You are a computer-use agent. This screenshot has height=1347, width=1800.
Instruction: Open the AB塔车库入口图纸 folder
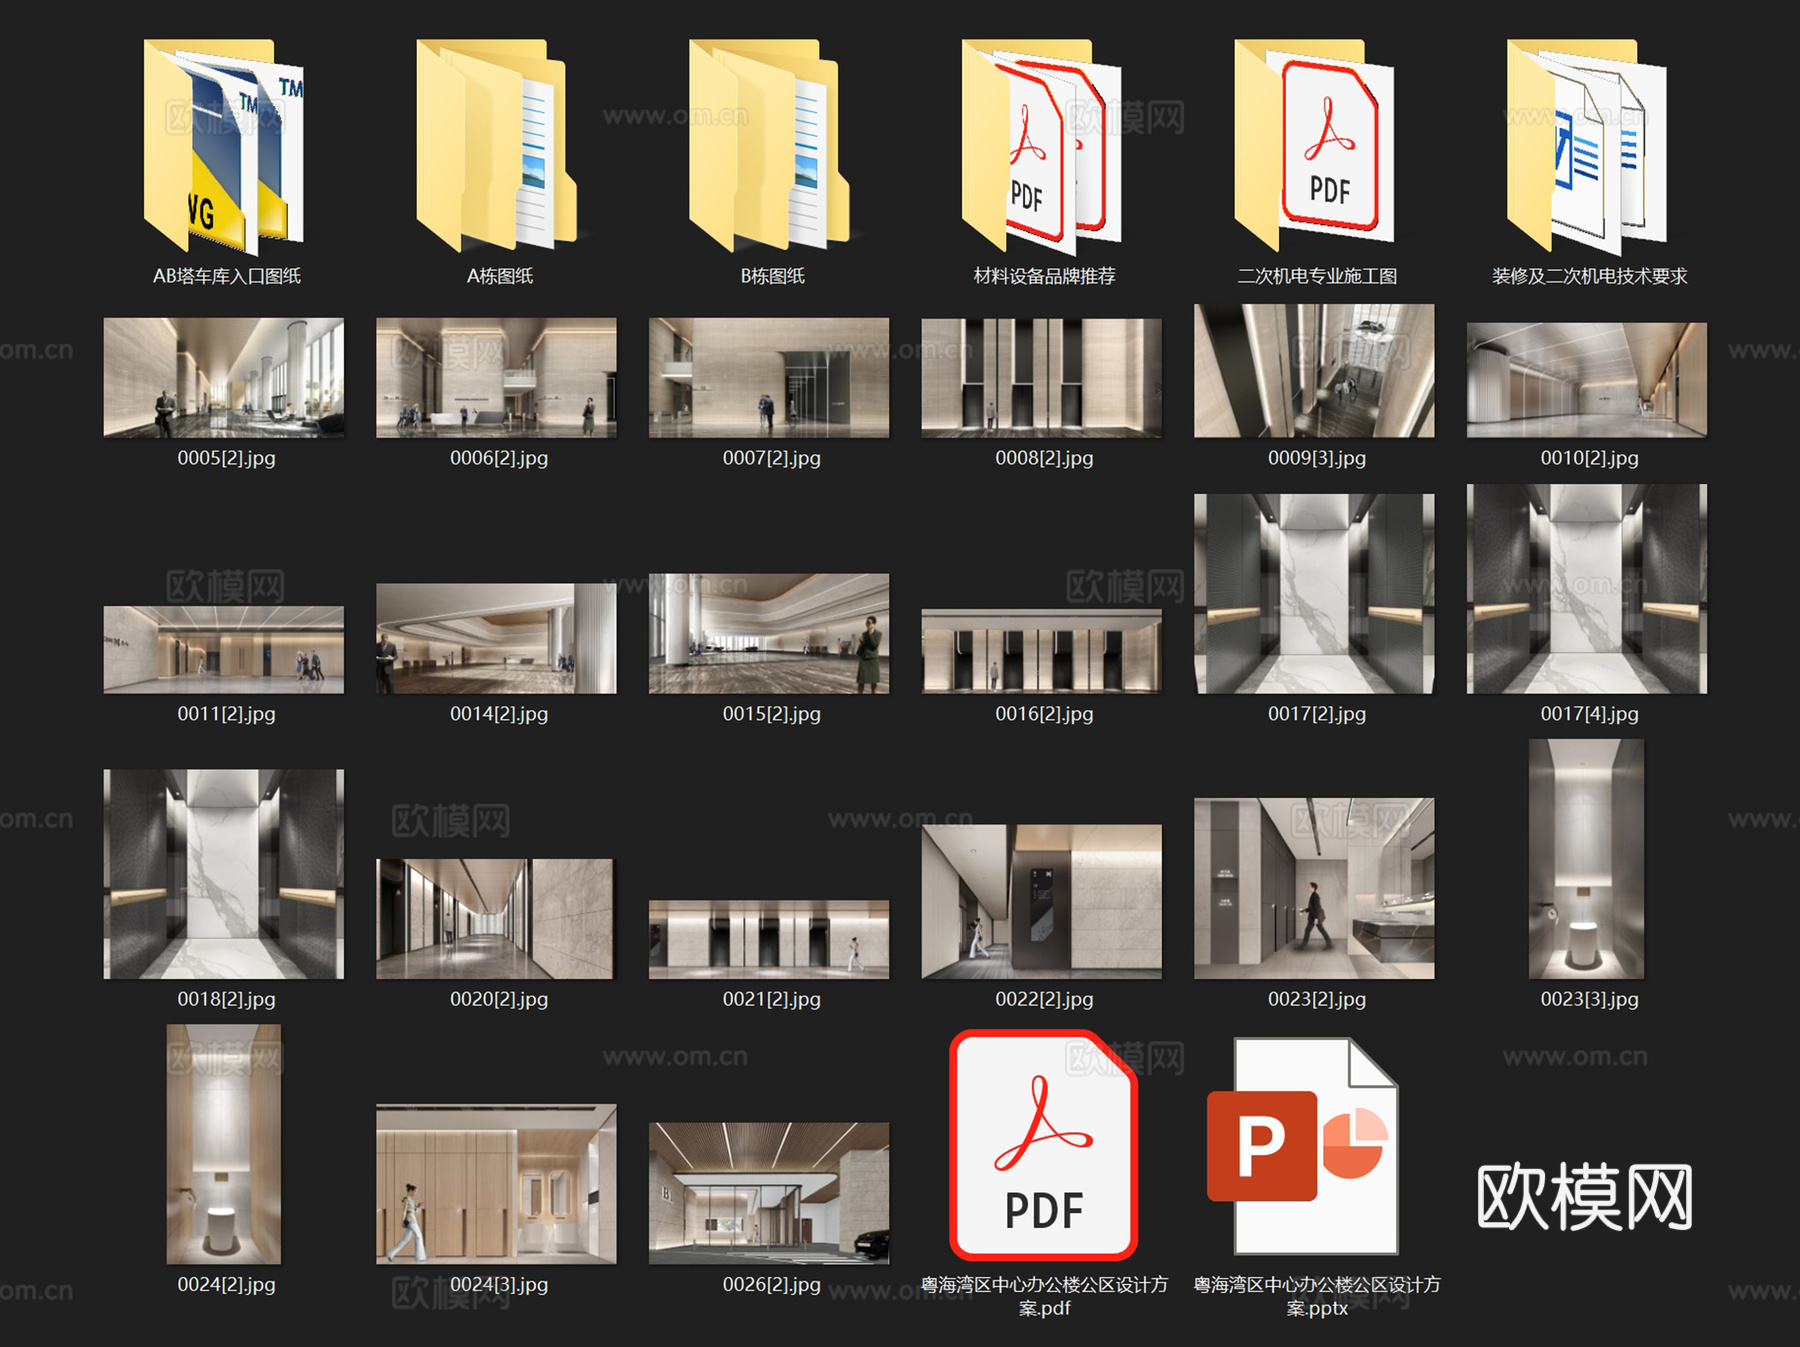click(224, 147)
